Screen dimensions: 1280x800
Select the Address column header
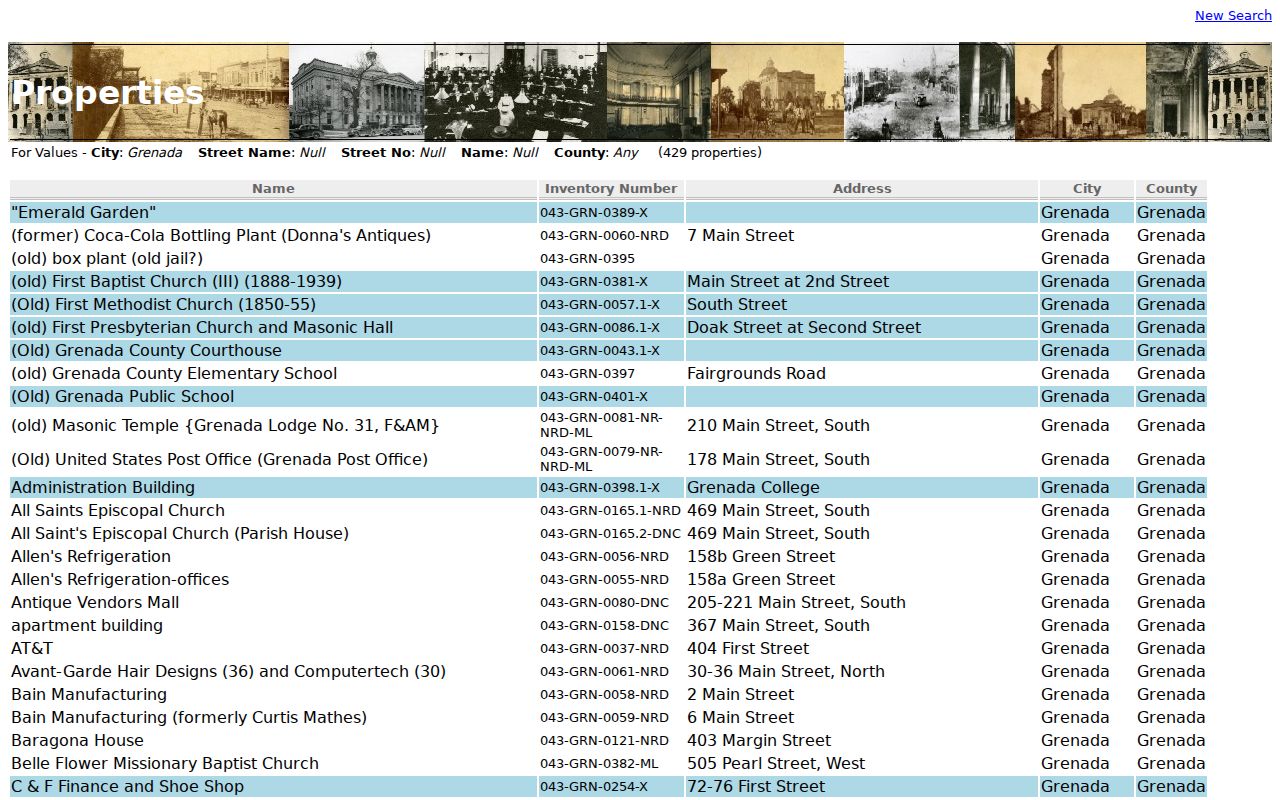click(862, 188)
